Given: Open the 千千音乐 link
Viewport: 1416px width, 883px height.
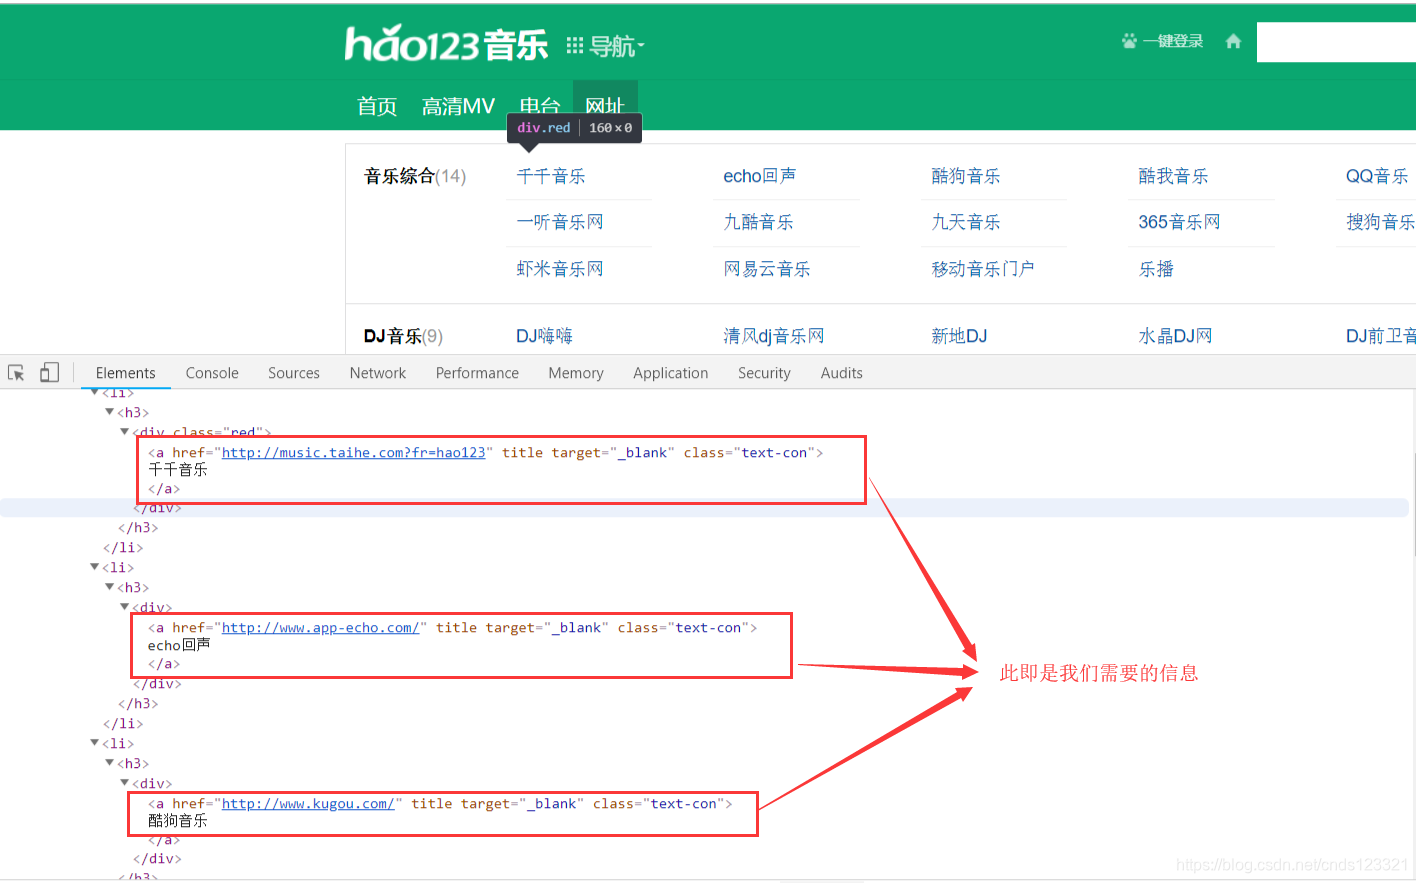Looking at the screenshot, I should [551, 176].
